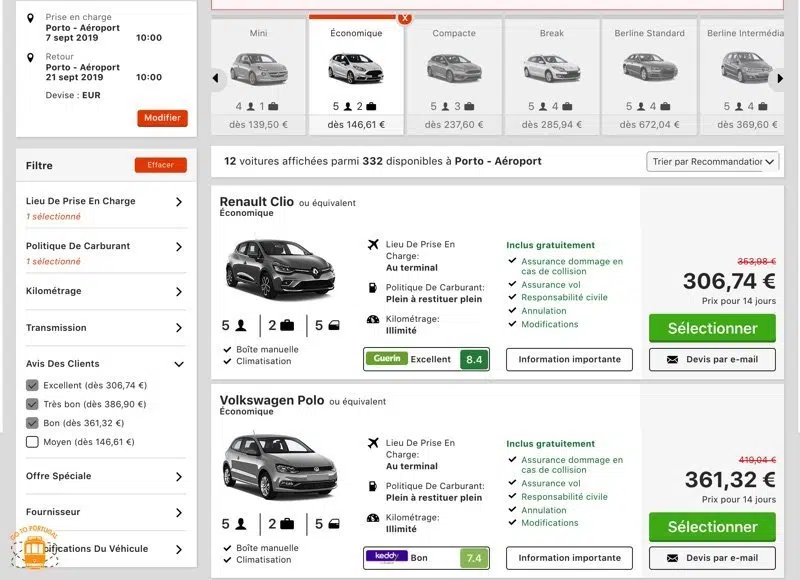Click the fuel pump icon in Volkswagen Polo card

[x=373, y=486]
